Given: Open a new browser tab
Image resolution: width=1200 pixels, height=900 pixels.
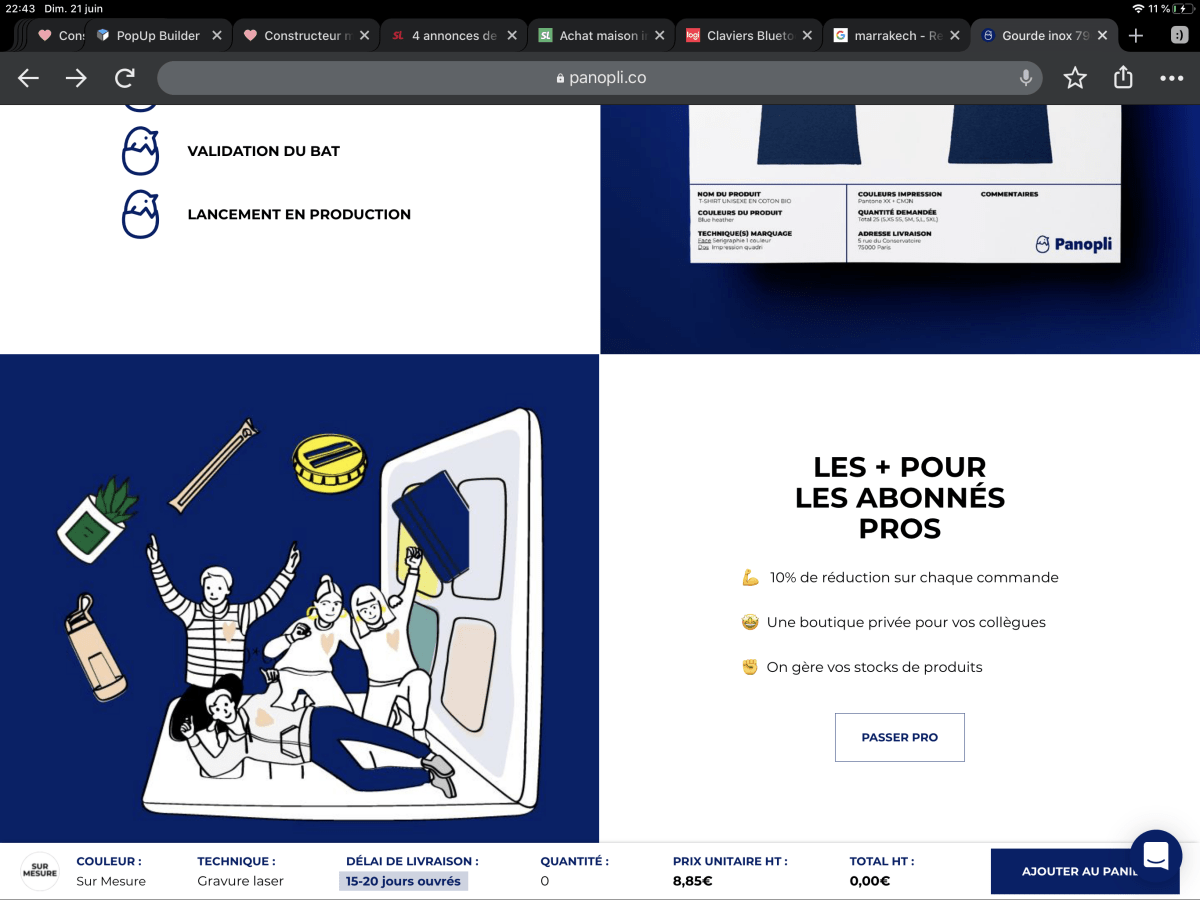Looking at the screenshot, I should click(x=1135, y=35).
